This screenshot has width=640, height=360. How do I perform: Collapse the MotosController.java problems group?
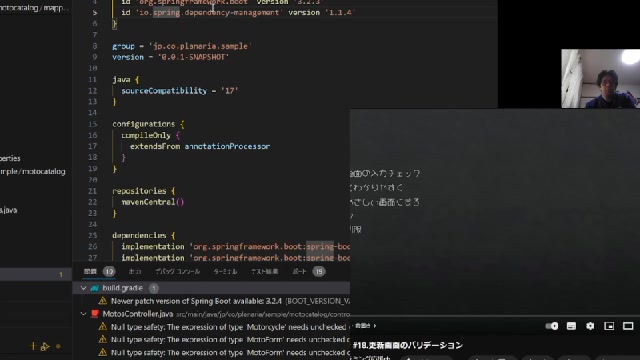(x=83, y=314)
